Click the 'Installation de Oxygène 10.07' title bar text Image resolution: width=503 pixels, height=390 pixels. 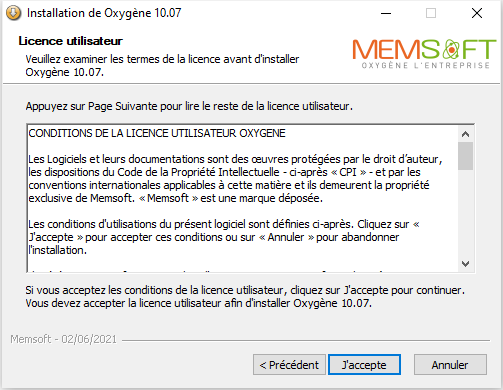coord(104,13)
